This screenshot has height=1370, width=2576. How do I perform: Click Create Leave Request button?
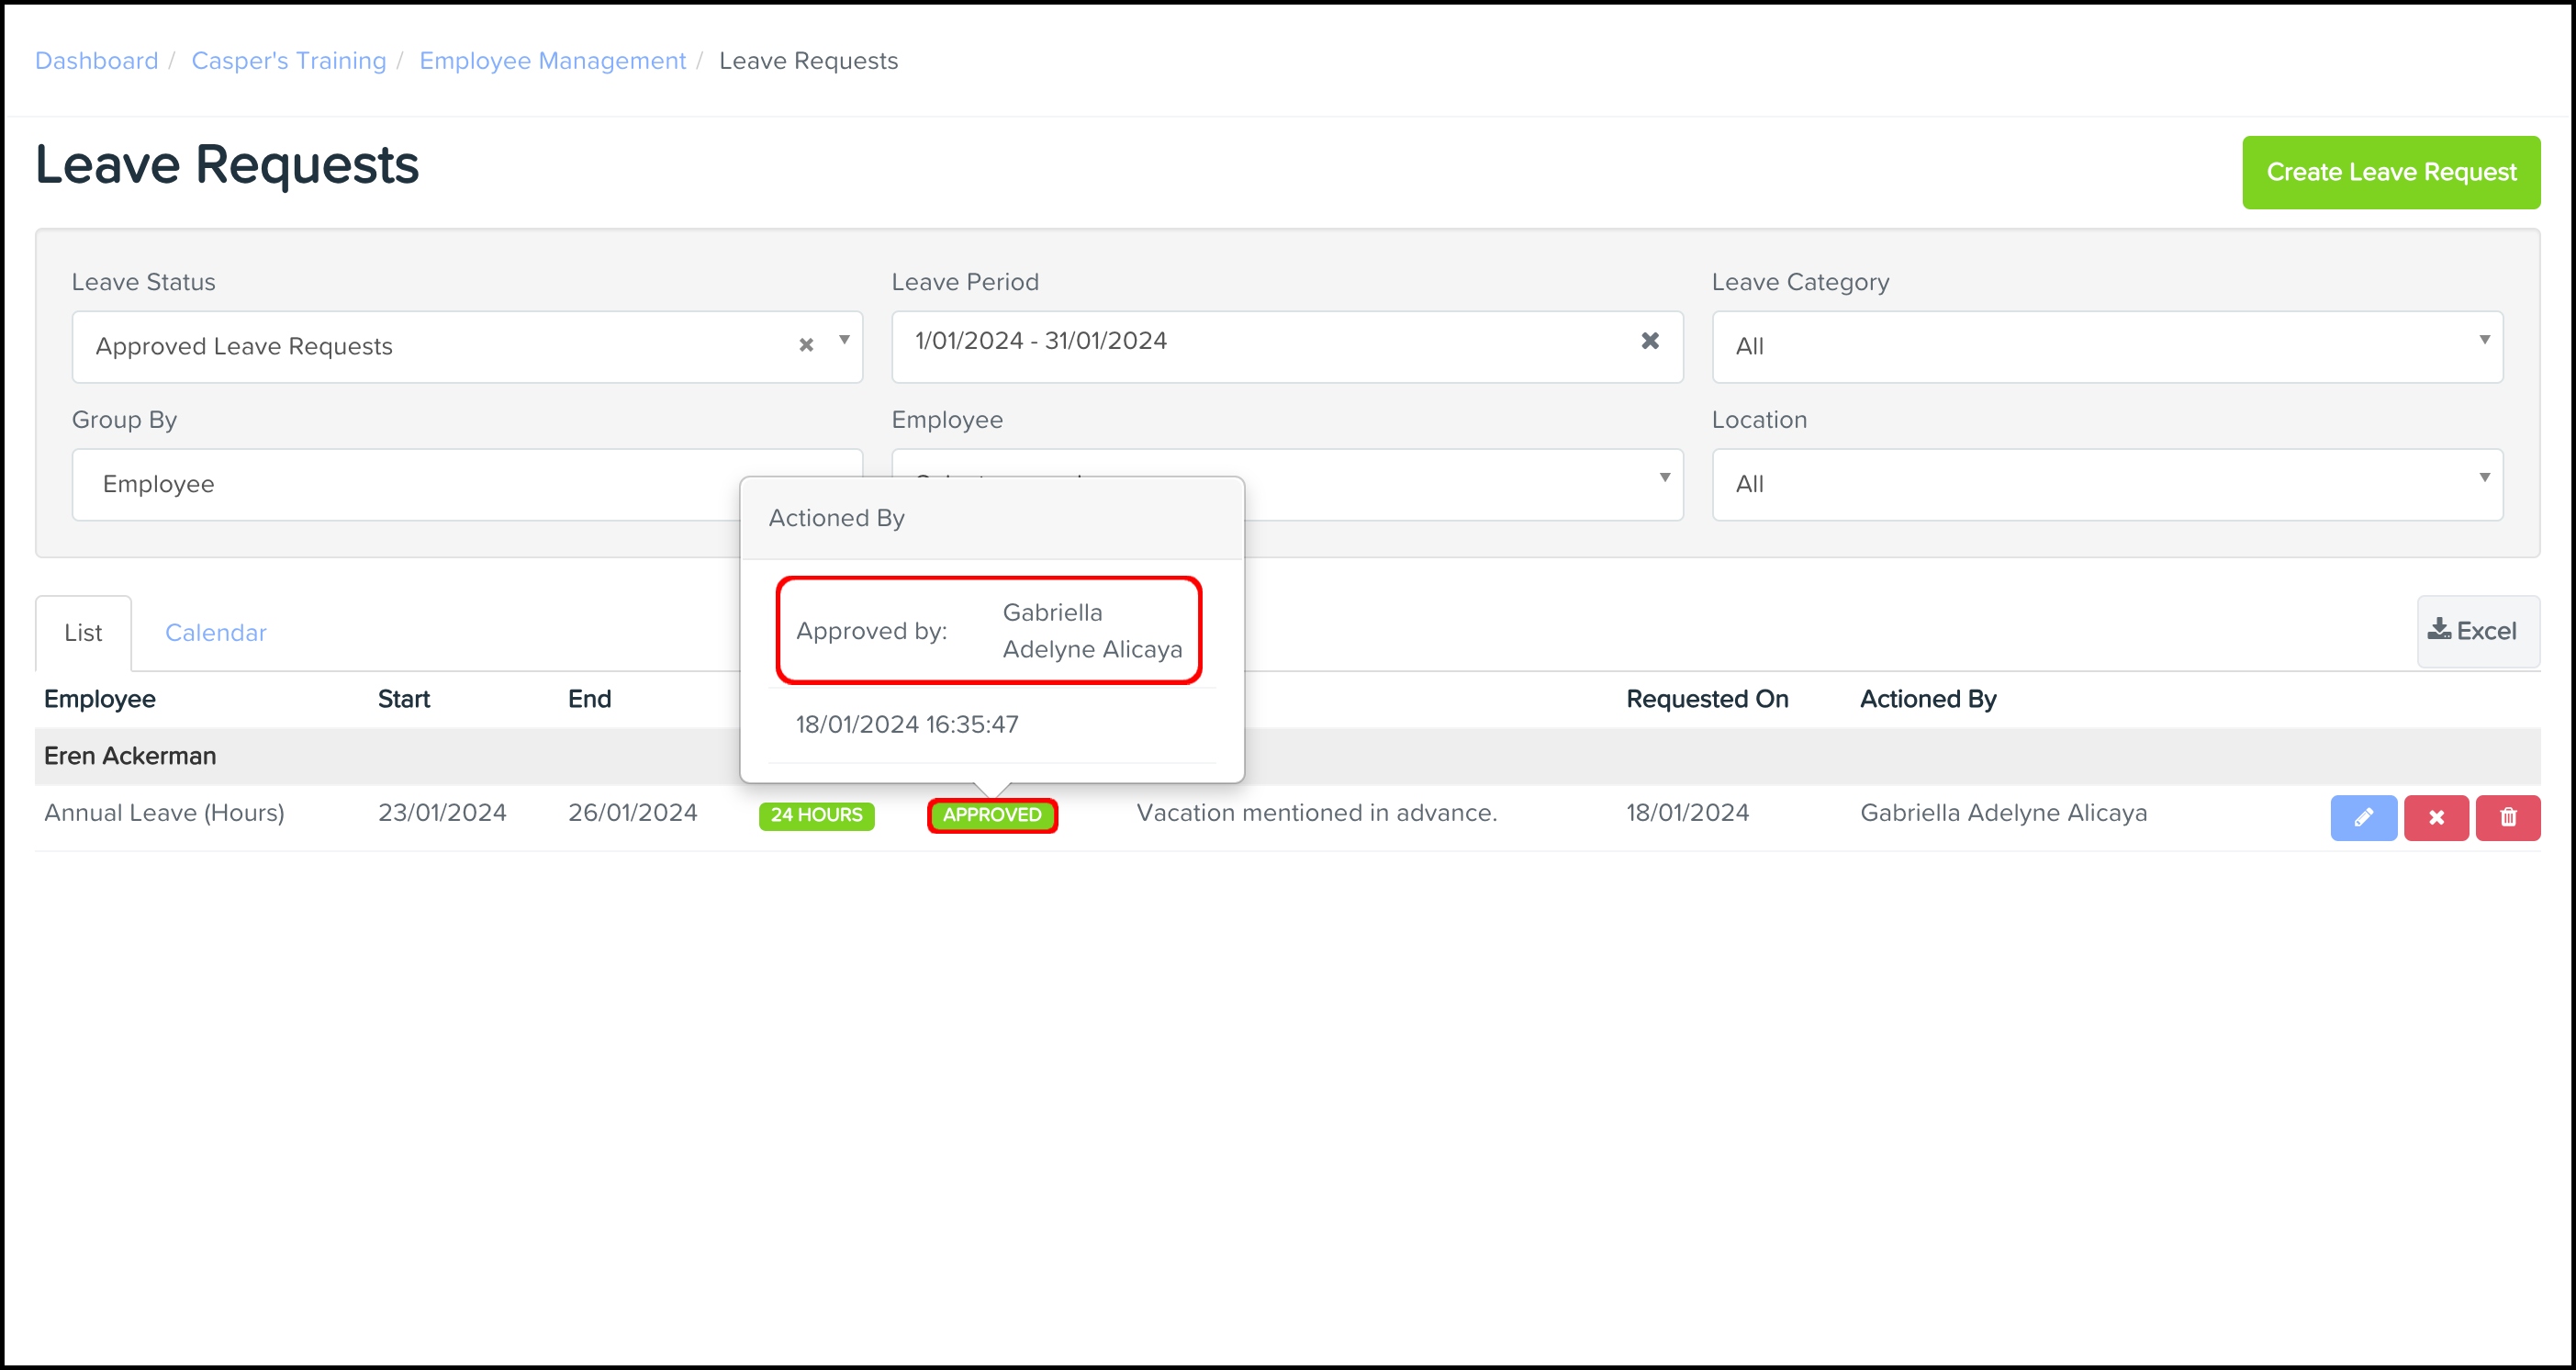(2390, 172)
